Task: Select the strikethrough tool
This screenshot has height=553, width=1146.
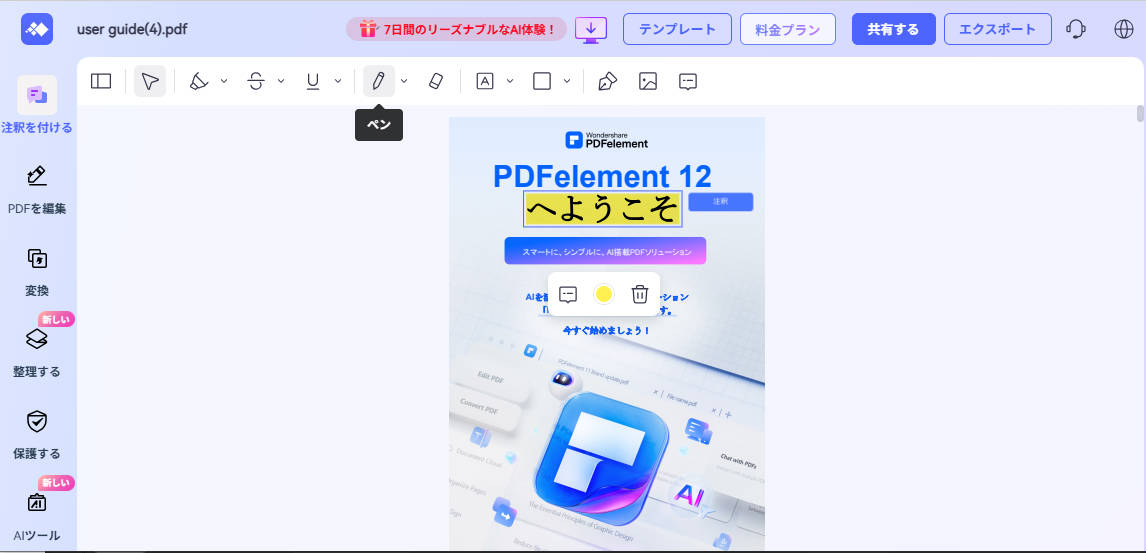Action: pyautogui.click(x=256, y=81)
